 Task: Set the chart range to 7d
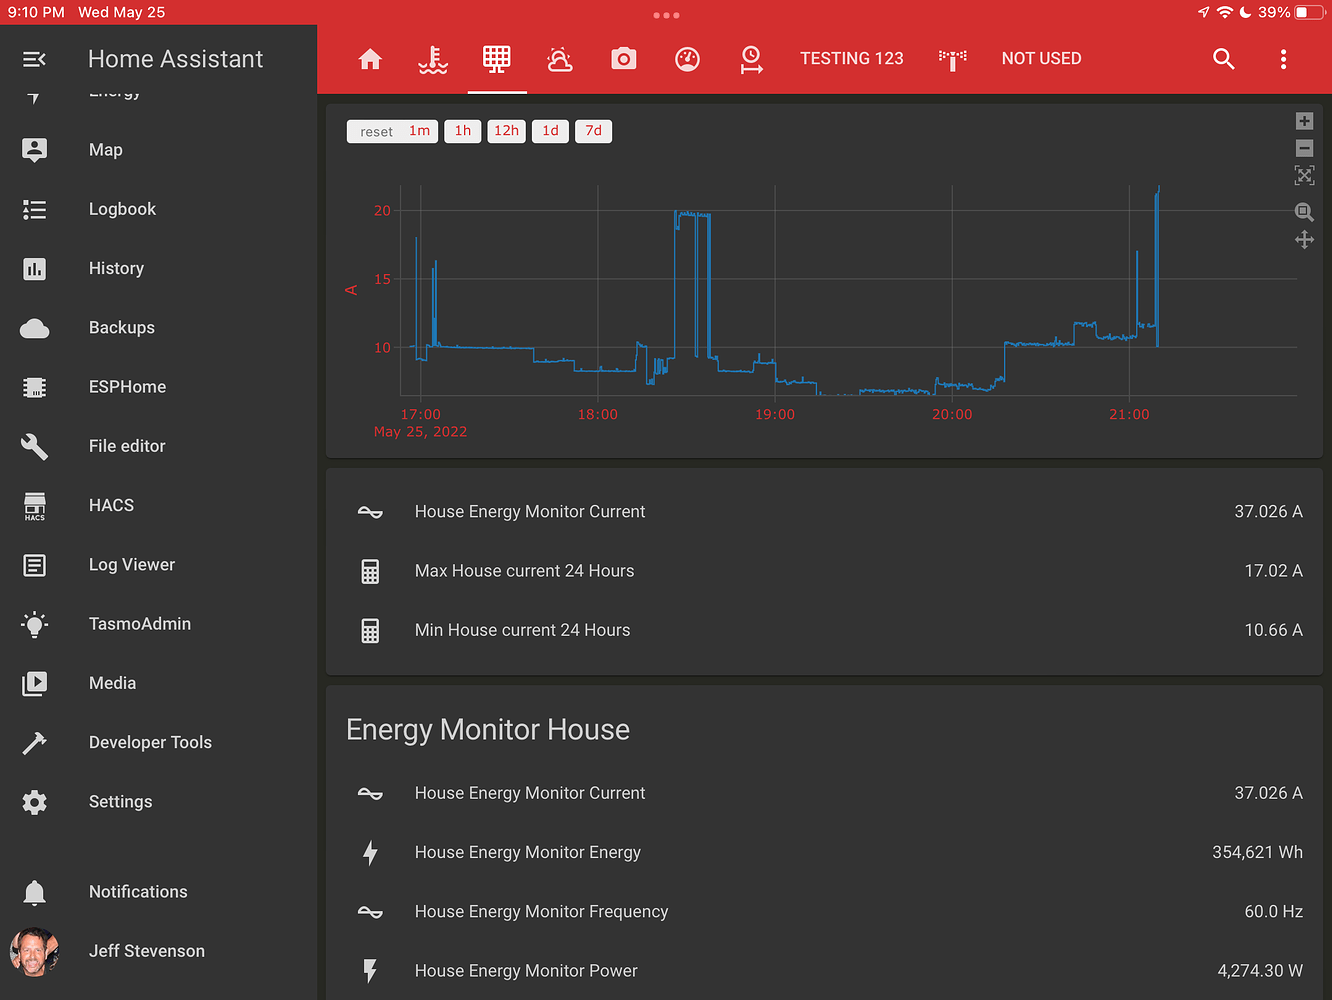point(593,131)
